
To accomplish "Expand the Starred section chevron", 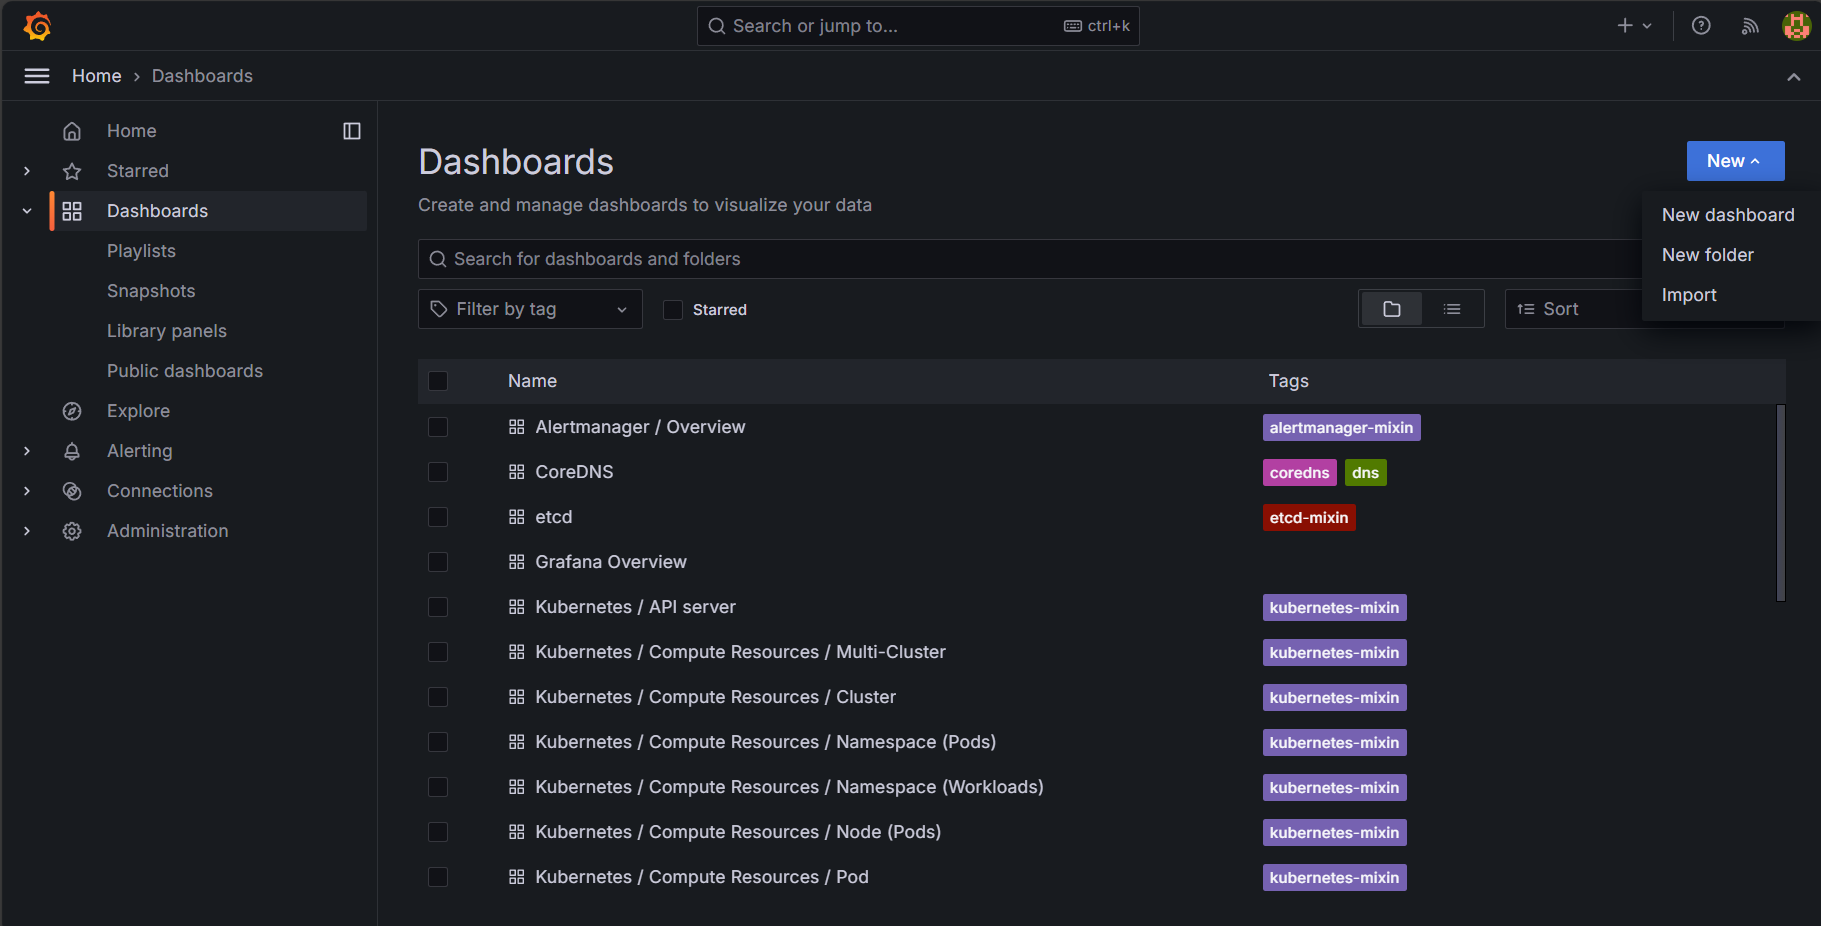I will (27, 171).
